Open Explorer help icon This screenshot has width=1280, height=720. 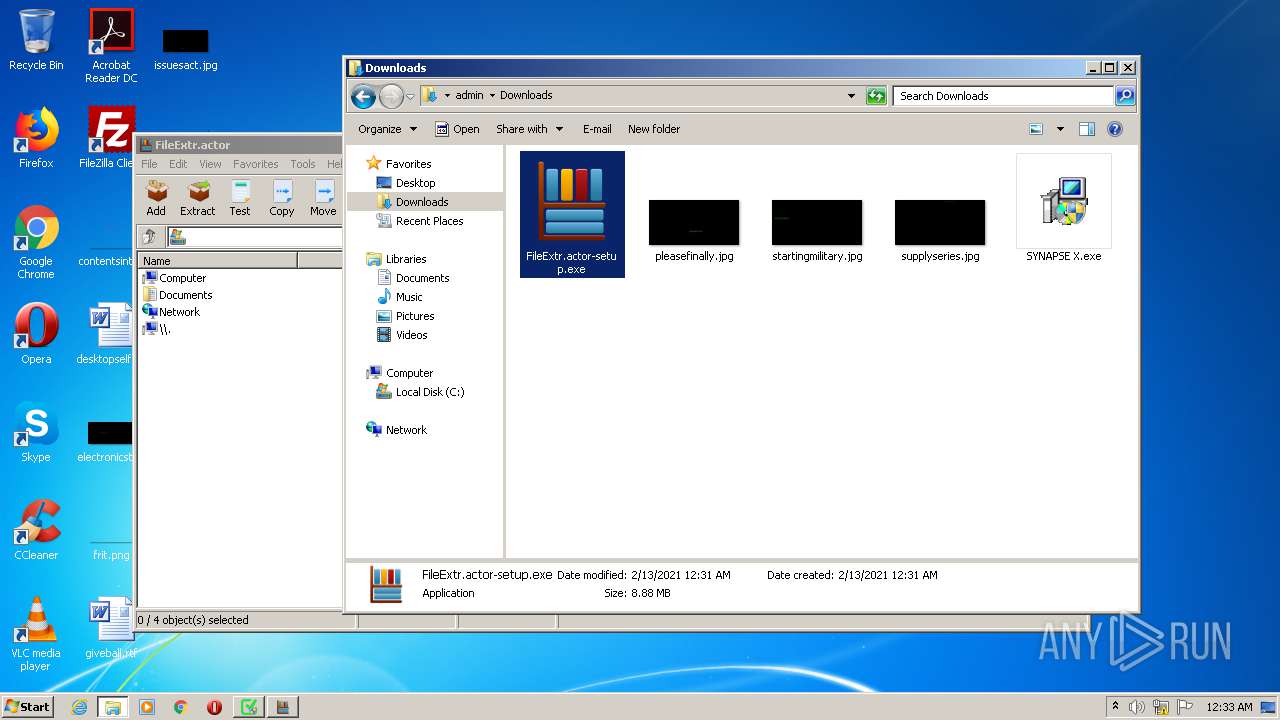[x=1115, y=129]
